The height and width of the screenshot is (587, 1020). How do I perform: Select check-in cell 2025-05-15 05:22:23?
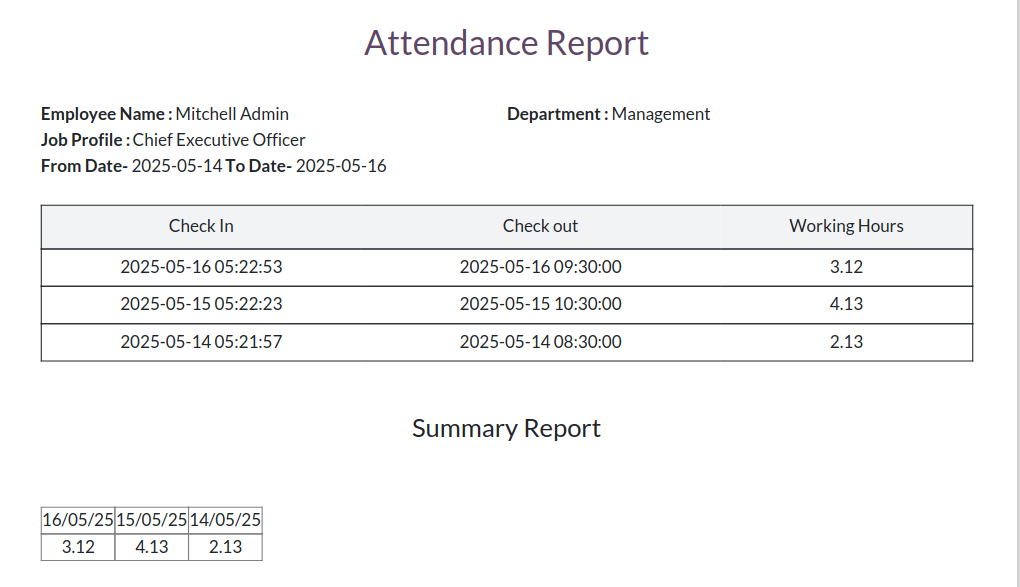[x=201, y=304]
